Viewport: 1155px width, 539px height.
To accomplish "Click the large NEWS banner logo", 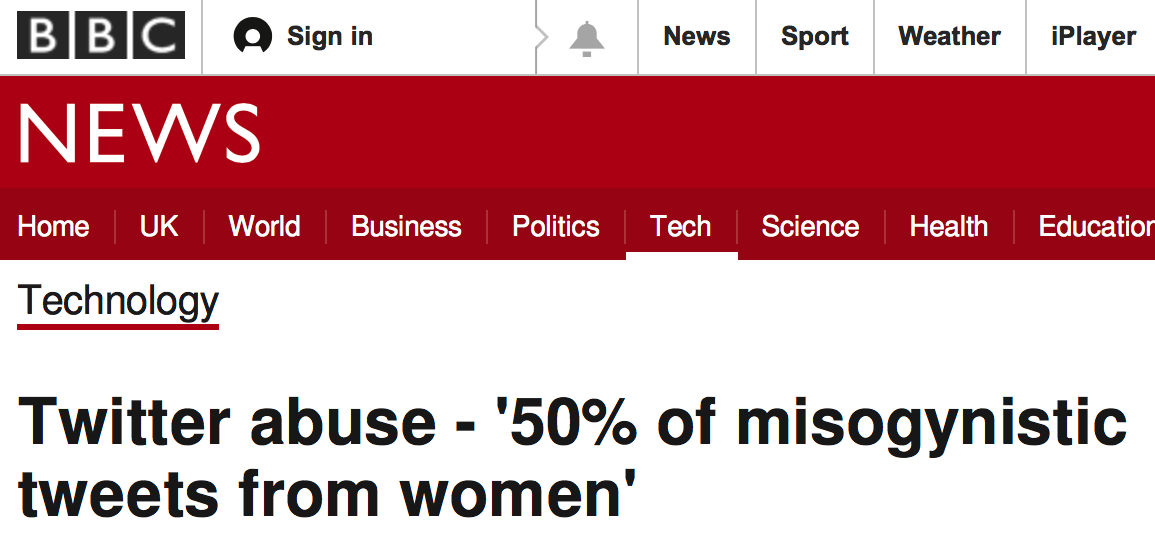I will click(139, 134).
